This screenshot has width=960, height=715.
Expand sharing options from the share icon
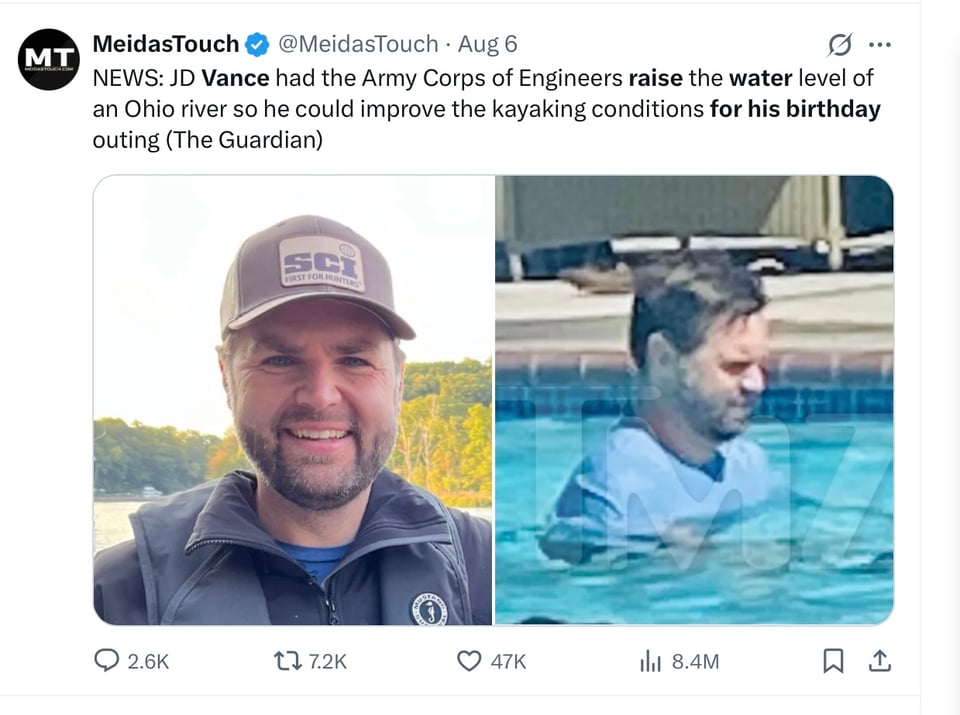(x=880, y=661)
